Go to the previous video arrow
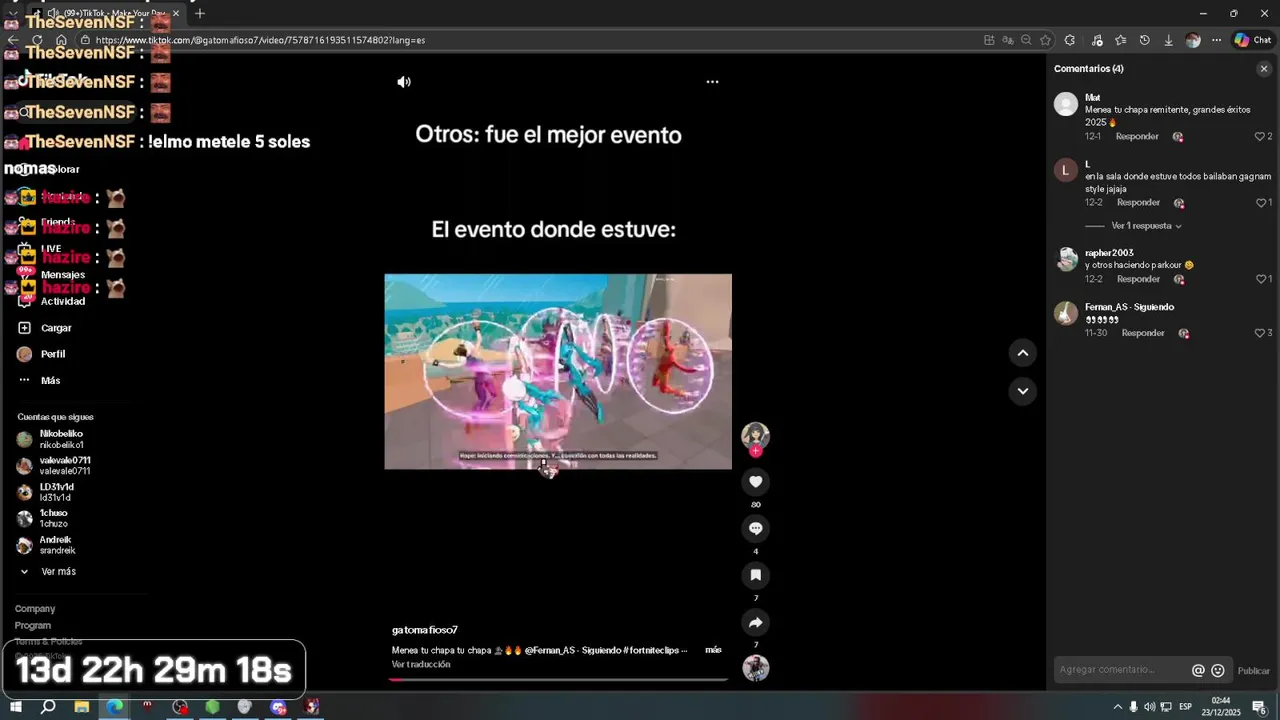Viewport: 1280px width, 720px height. coord(1022,352)
